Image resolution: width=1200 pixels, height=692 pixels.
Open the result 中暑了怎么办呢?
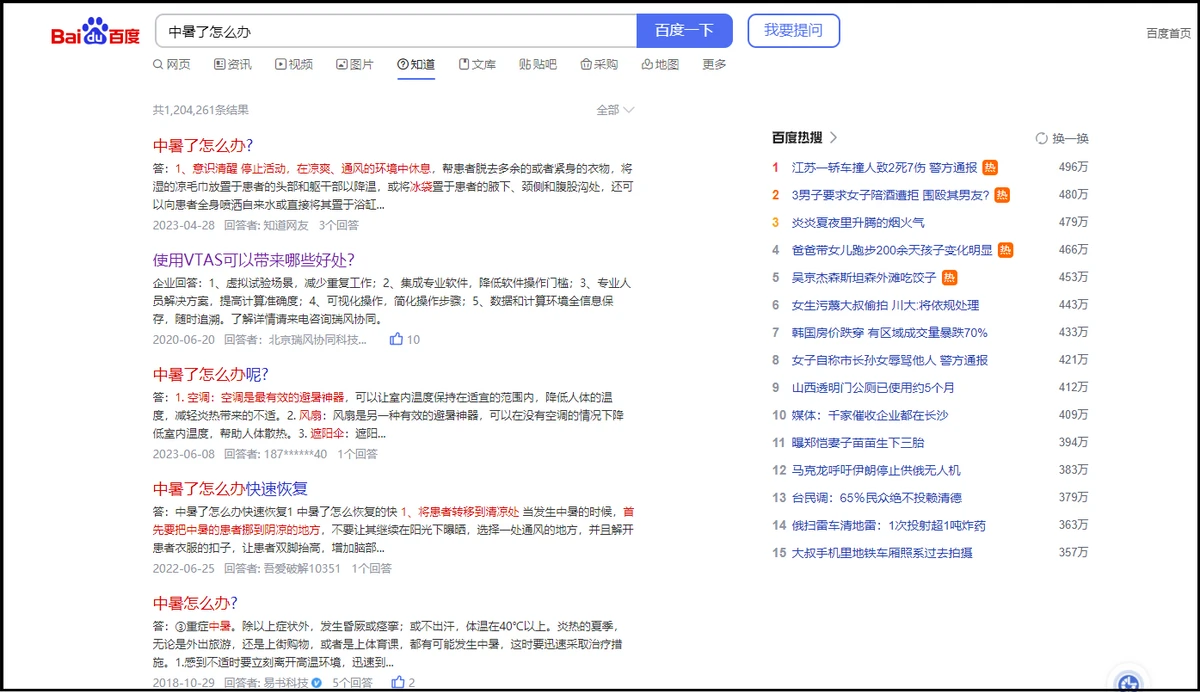click(211, 375)
